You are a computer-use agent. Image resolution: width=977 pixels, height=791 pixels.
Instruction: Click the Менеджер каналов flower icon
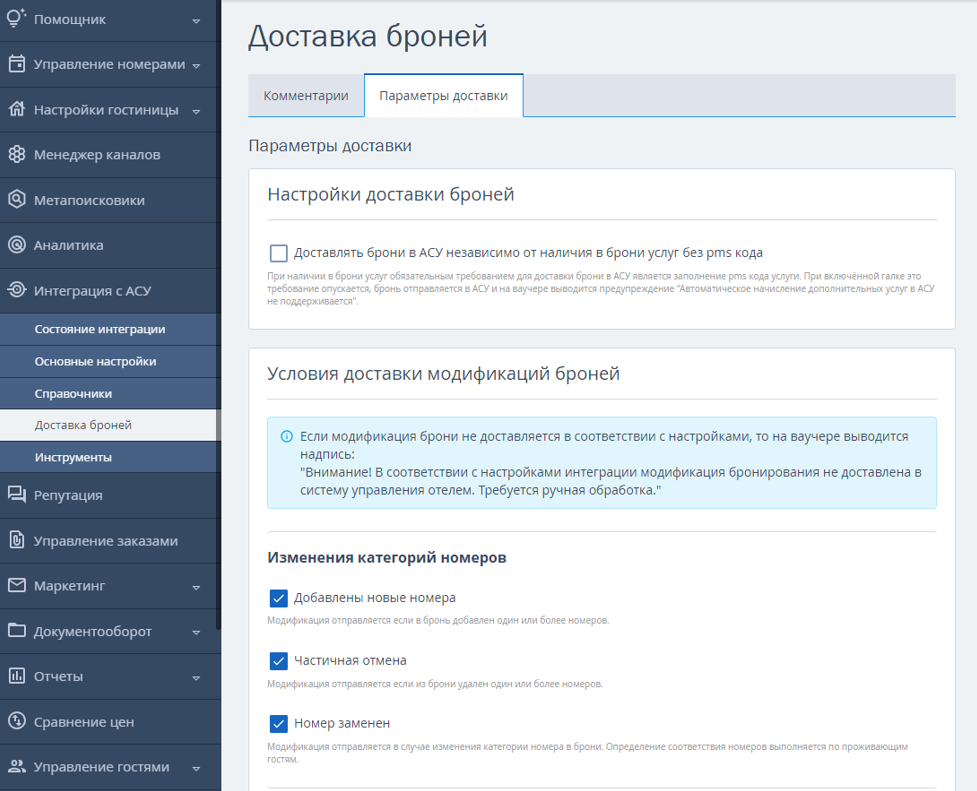click(x=17, y=154)
